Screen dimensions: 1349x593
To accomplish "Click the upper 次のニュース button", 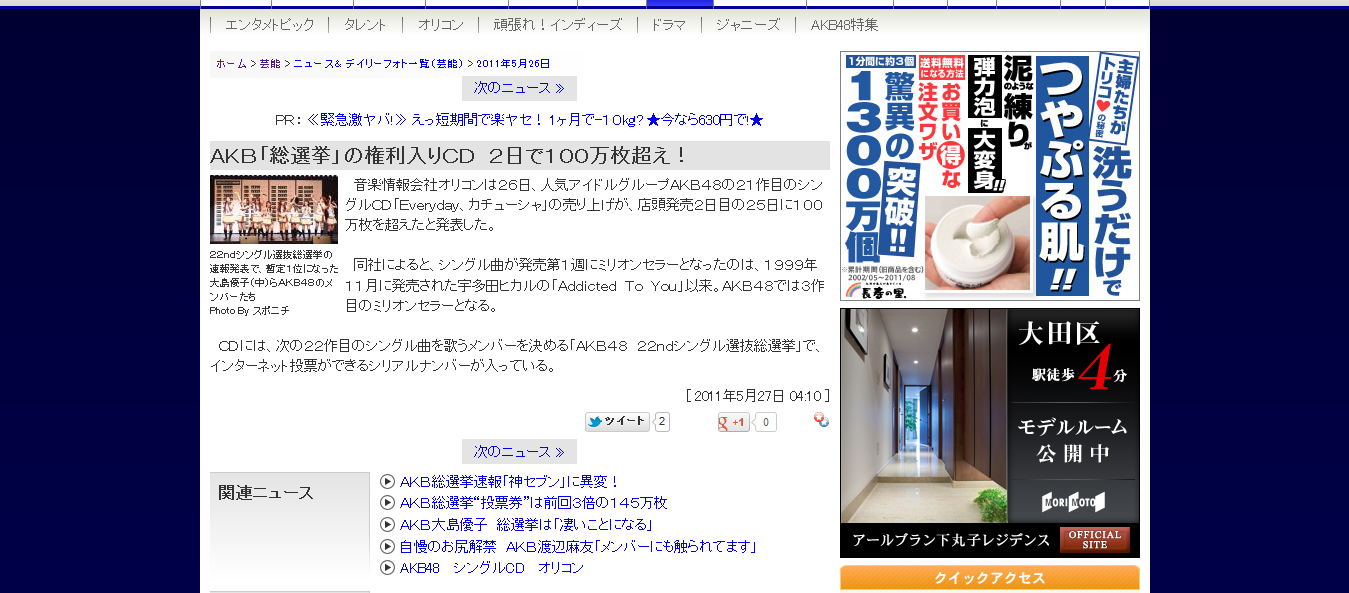I will tap(519, 88).
